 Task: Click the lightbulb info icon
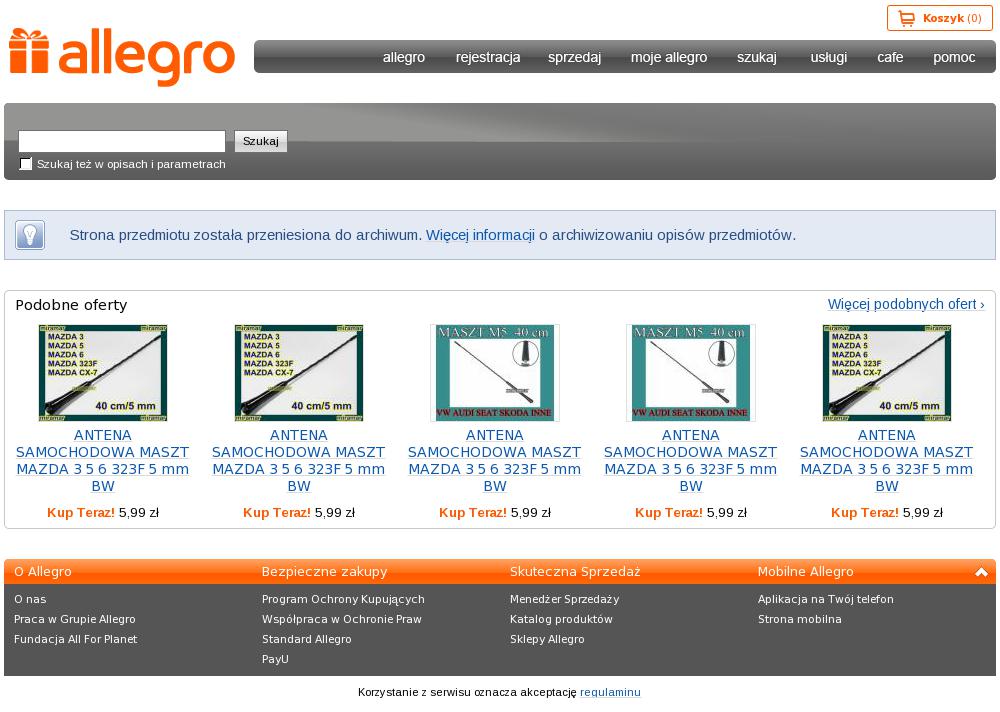pyautogui.click(x=30, y=235)
